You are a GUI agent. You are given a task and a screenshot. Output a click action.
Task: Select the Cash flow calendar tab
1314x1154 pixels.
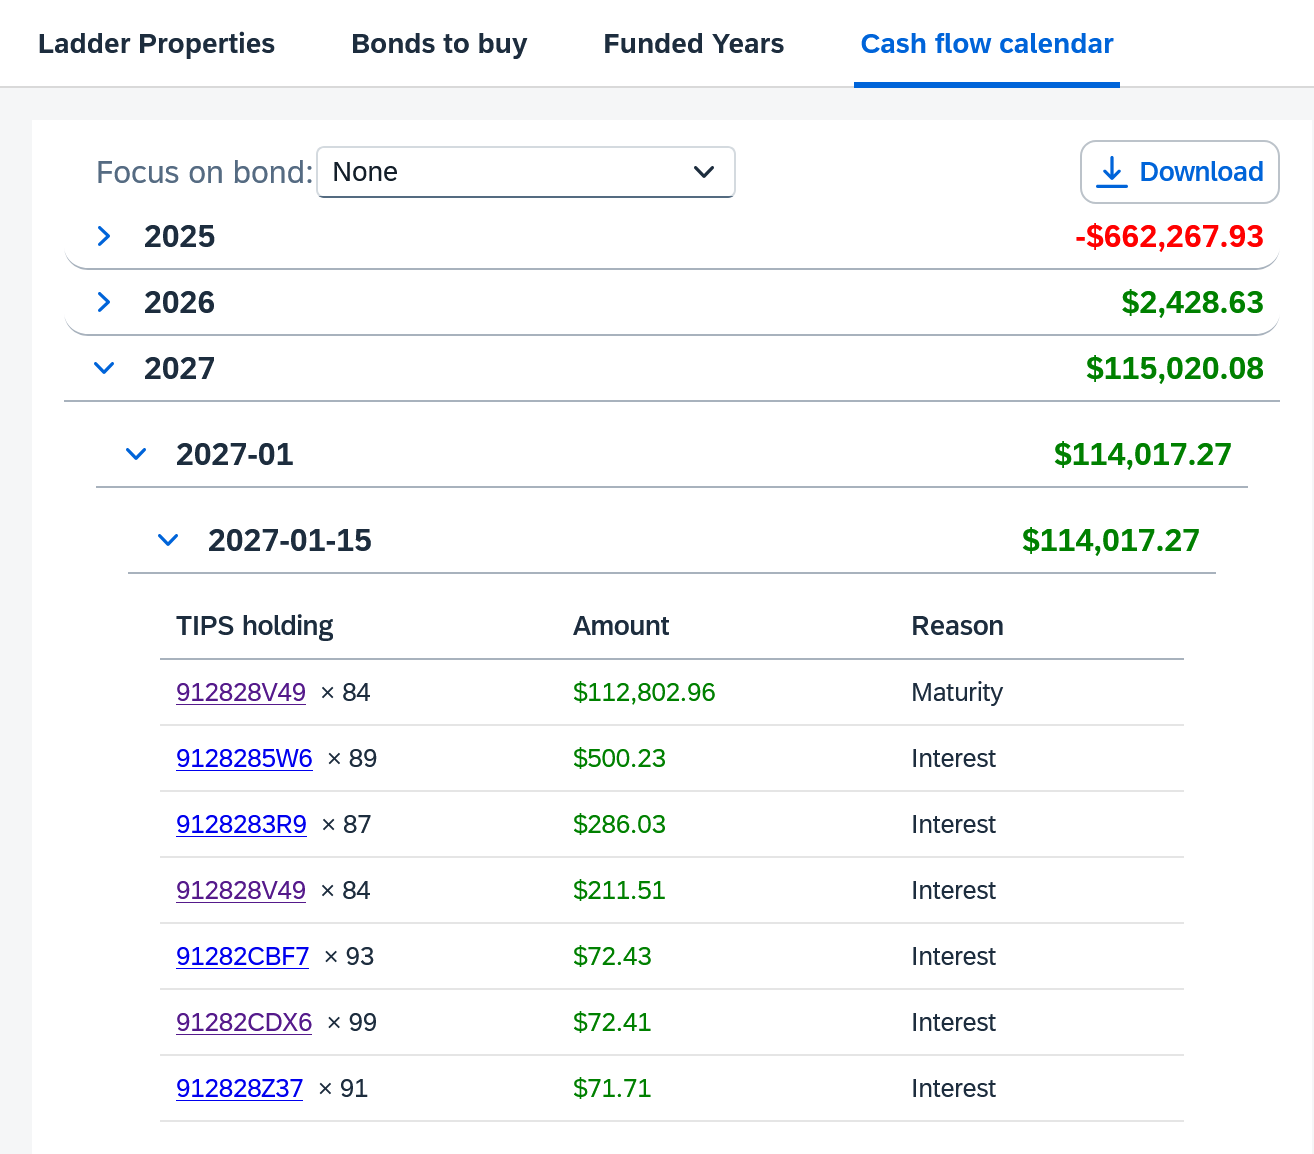click(986, 44)
